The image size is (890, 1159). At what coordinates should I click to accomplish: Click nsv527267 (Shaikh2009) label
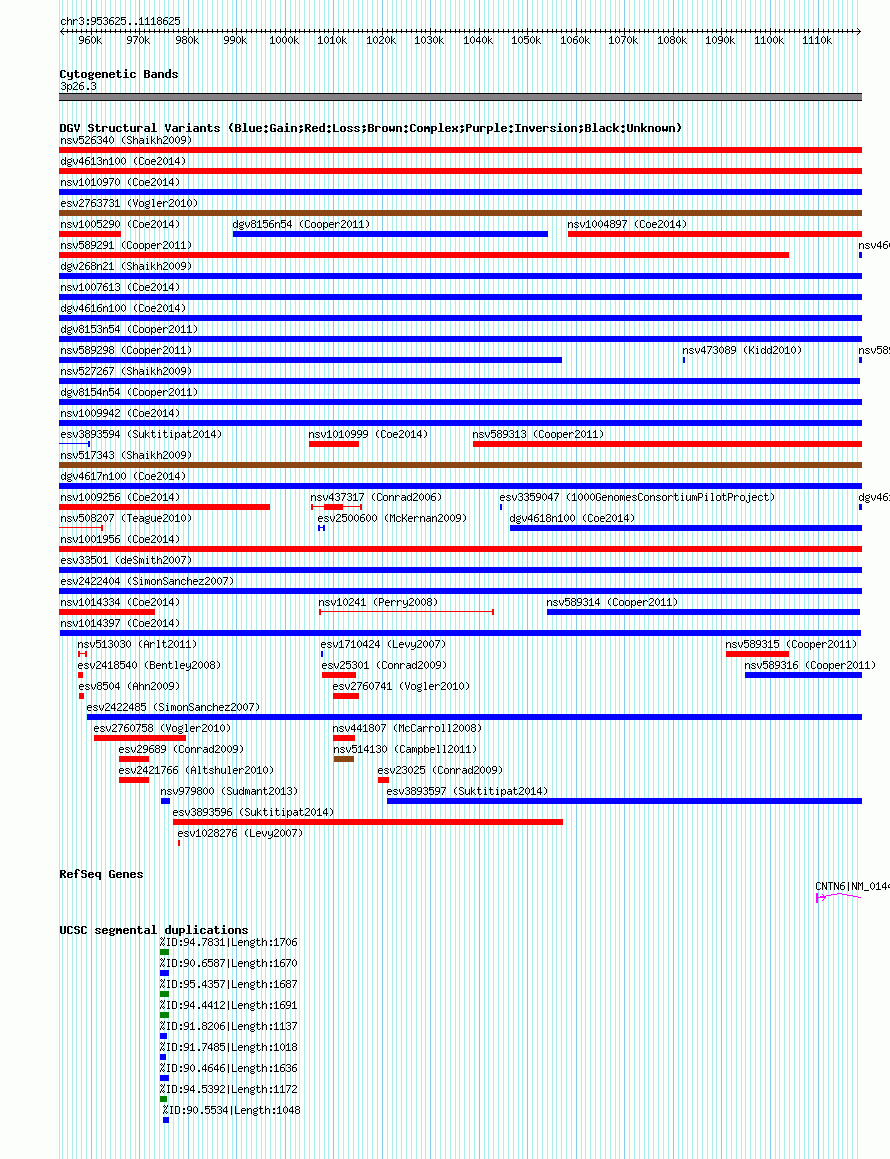click(126, 371)
